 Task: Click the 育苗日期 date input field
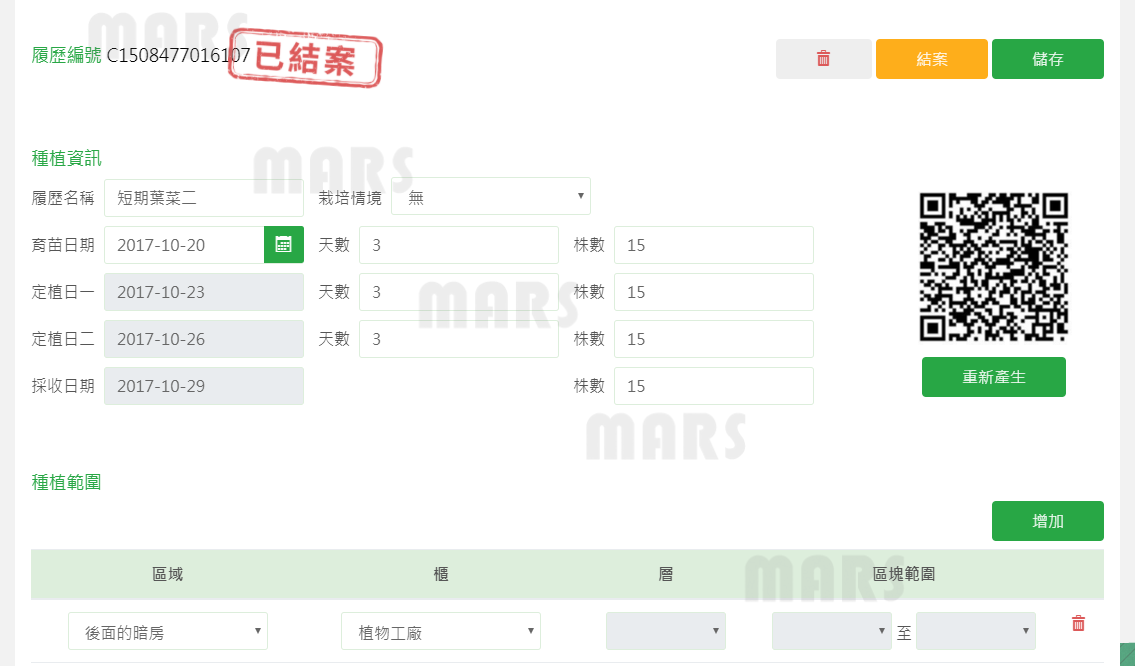(184, 245)
